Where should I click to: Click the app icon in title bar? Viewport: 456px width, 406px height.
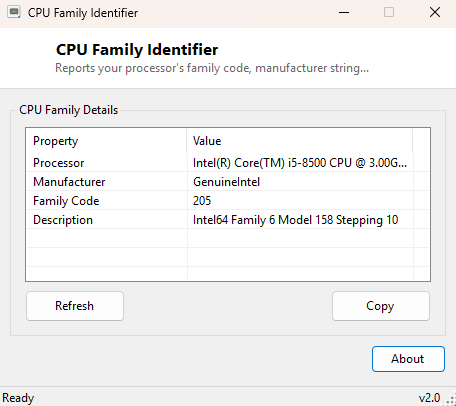tap(14, 13)
